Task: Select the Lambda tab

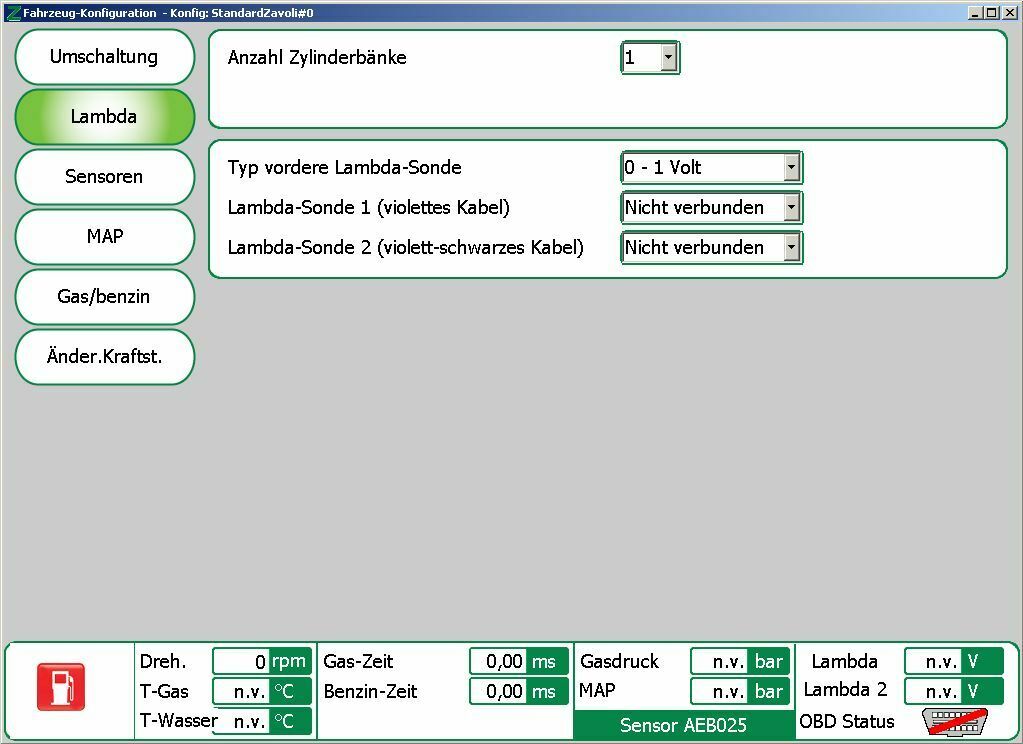Action: point(104,117)
